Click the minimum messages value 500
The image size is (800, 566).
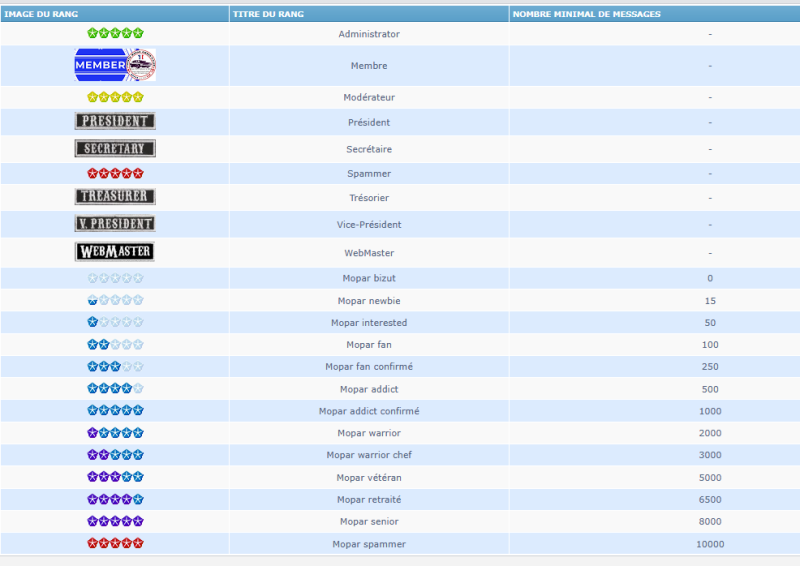point(710,389)
